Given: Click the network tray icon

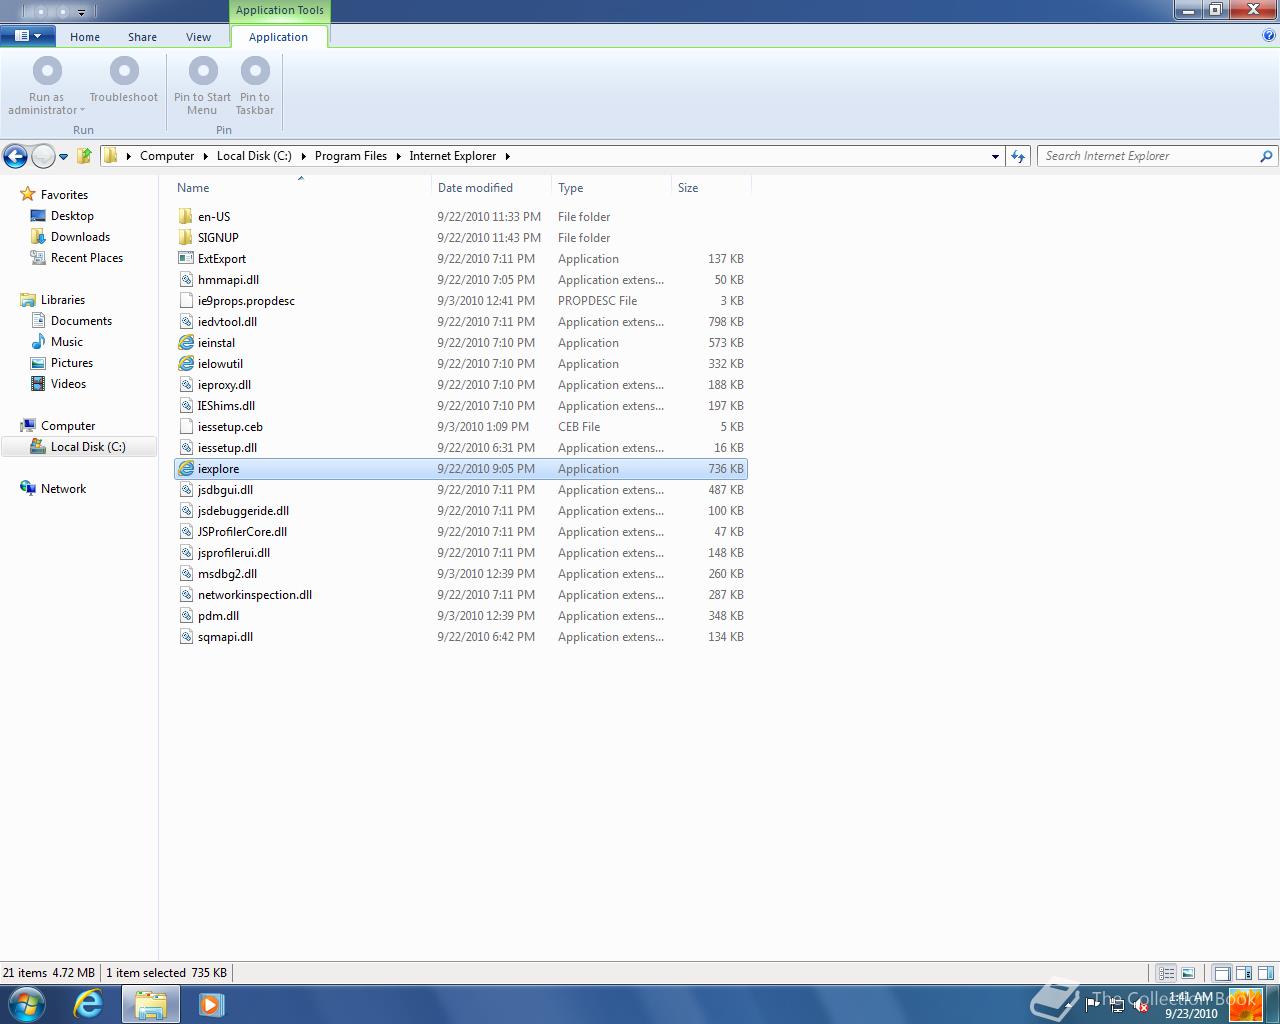Looking at the screenshot, I should coord(1117,1005).
